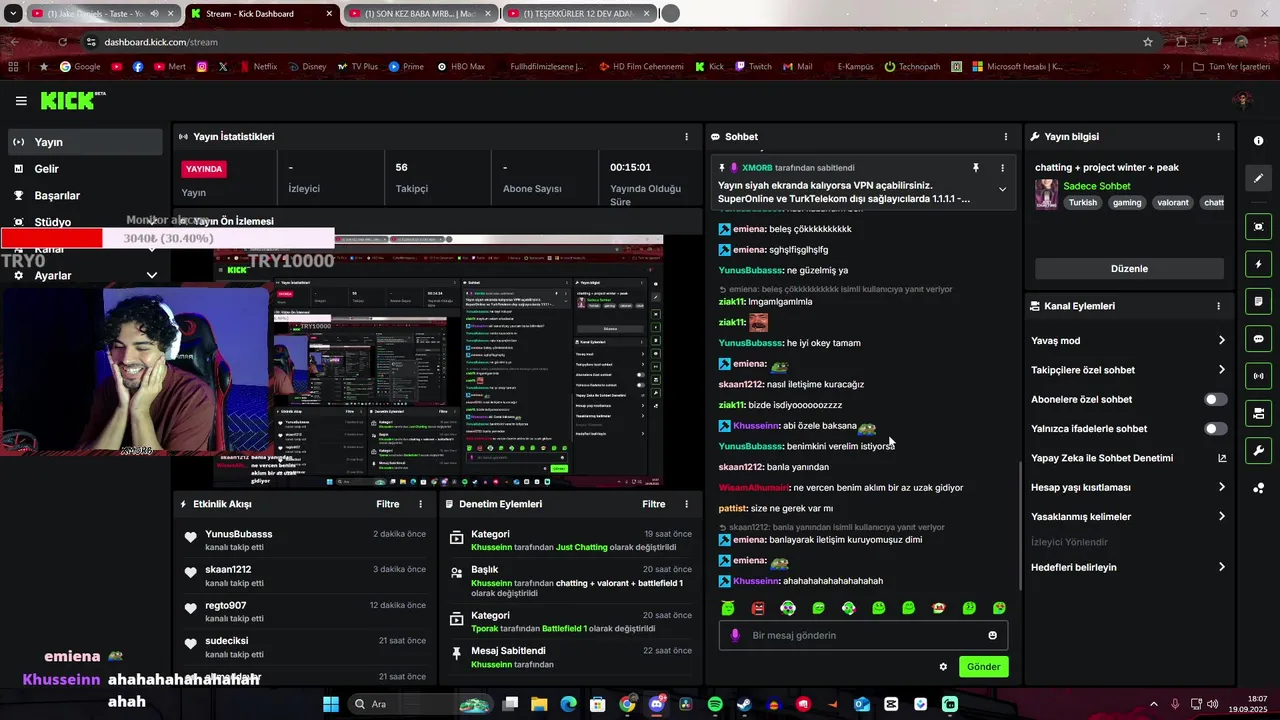Open Netflix bookmark in the bookmarks bar
Viewport: 1280px width, 720px height.
point(257,66)
